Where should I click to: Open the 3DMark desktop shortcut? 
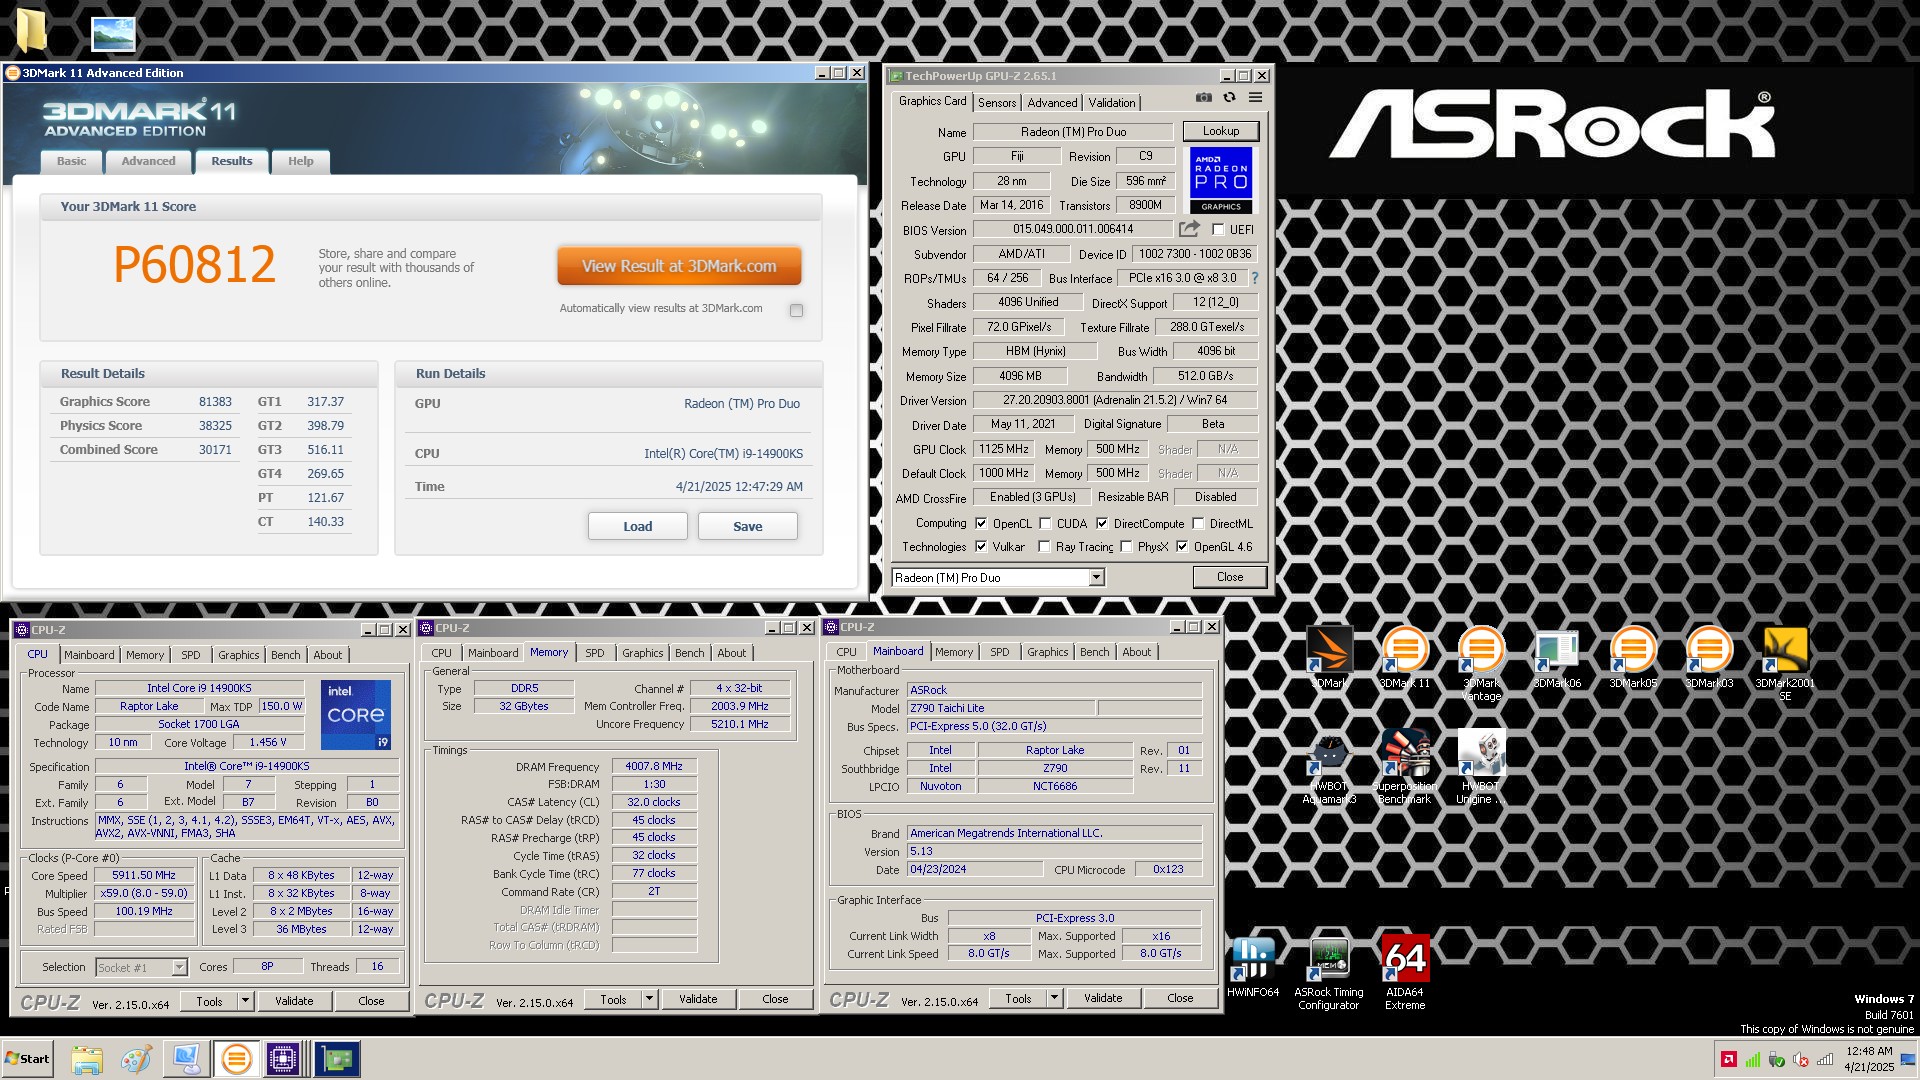click(1329, 657)
